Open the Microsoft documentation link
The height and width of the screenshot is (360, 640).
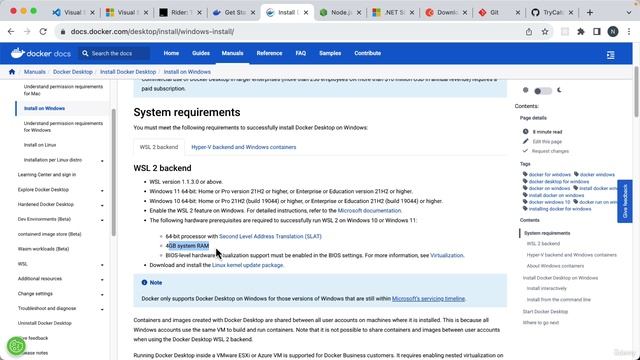[x=369, y=211]
